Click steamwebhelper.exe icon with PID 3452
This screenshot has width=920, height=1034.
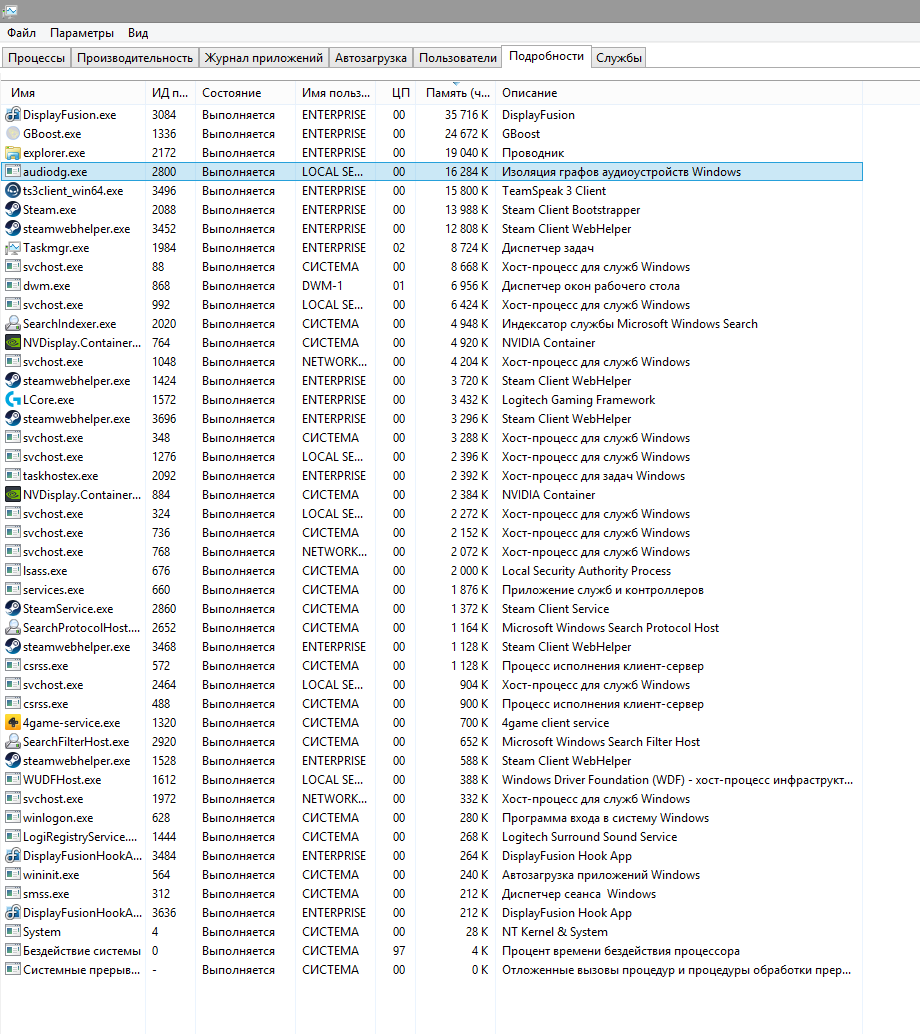point(13,229)
